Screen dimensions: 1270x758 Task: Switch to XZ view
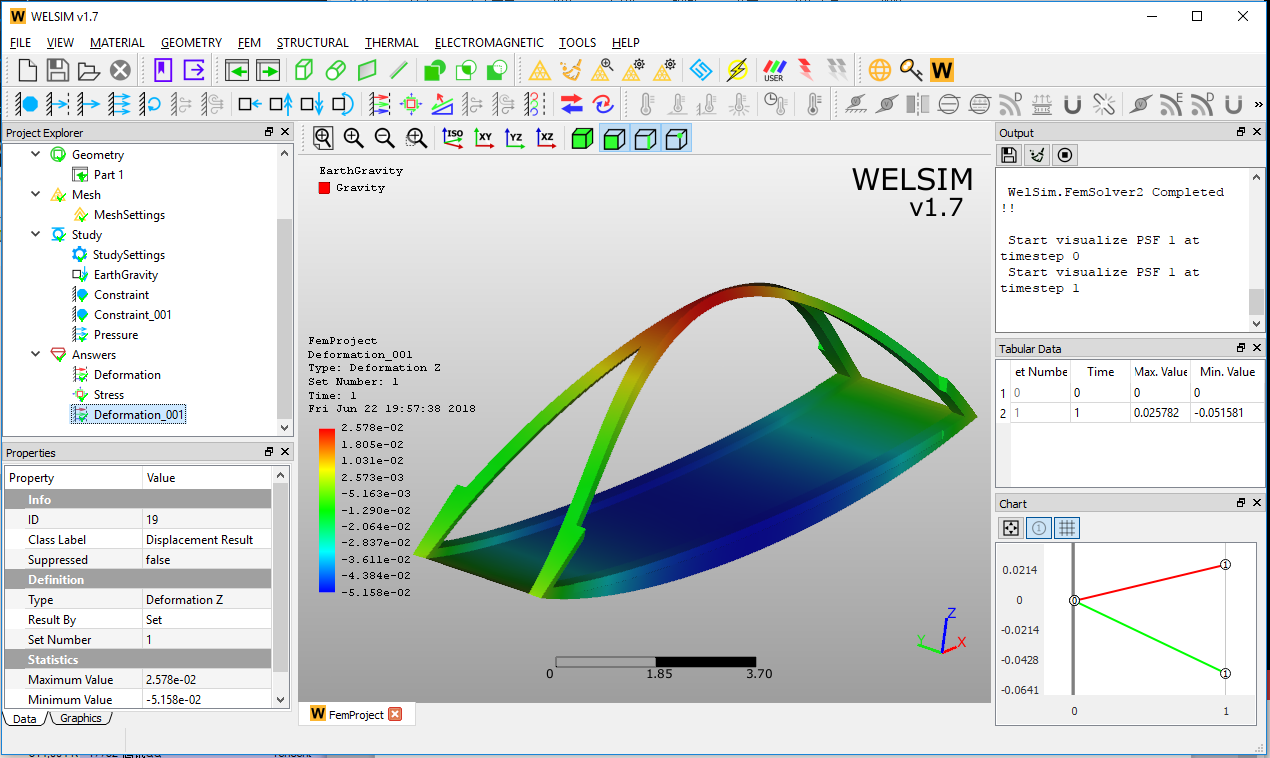(x=546, y=138)
